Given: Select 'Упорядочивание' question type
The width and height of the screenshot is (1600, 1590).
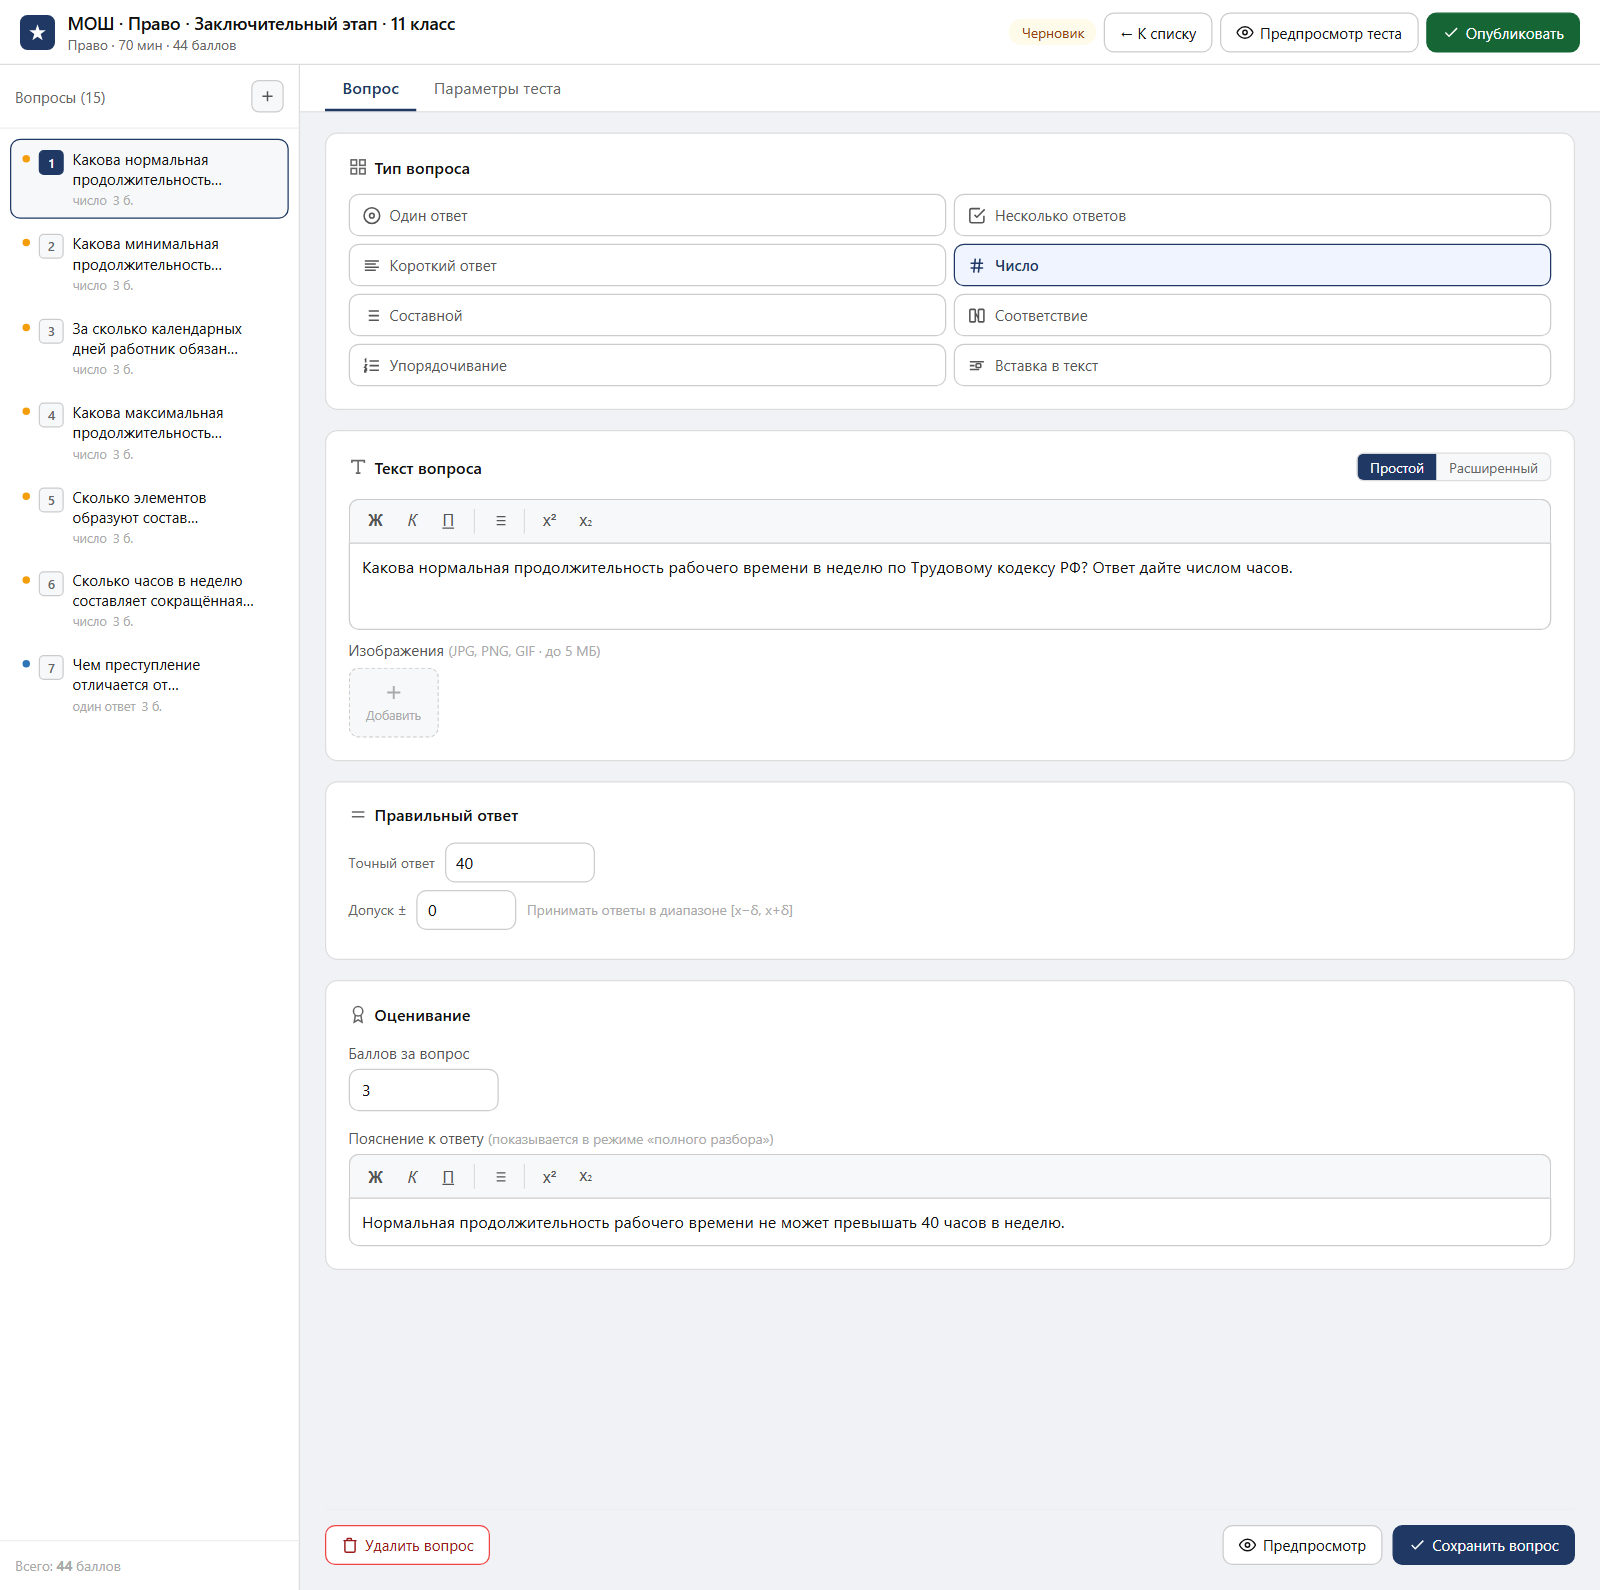Looking at the screenshot, I should 647,366.
